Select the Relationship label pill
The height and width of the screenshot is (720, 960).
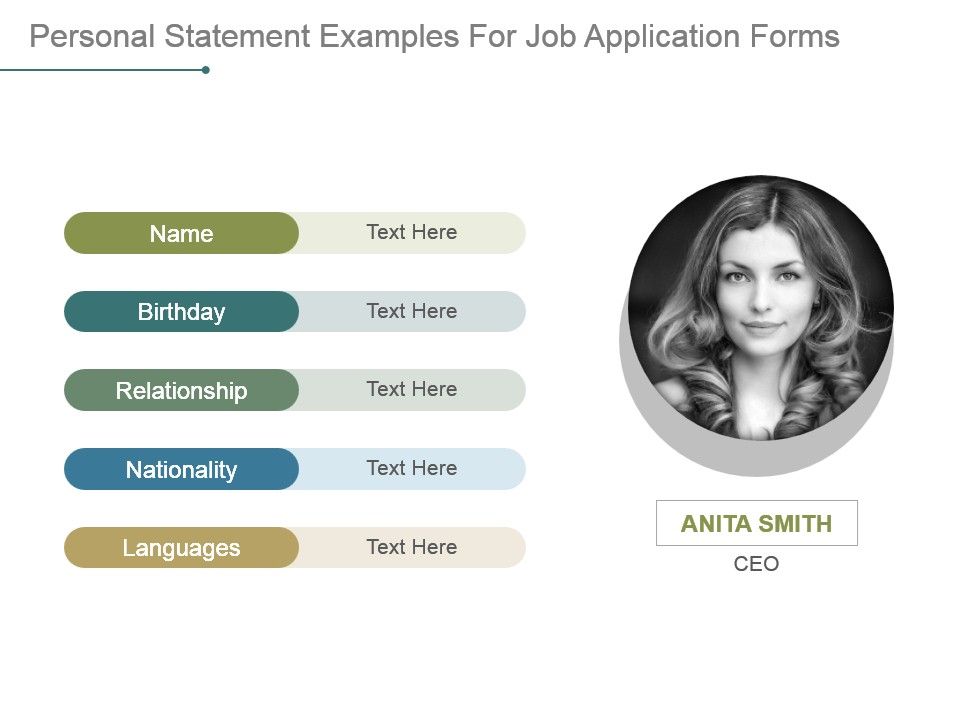point(181,390)
